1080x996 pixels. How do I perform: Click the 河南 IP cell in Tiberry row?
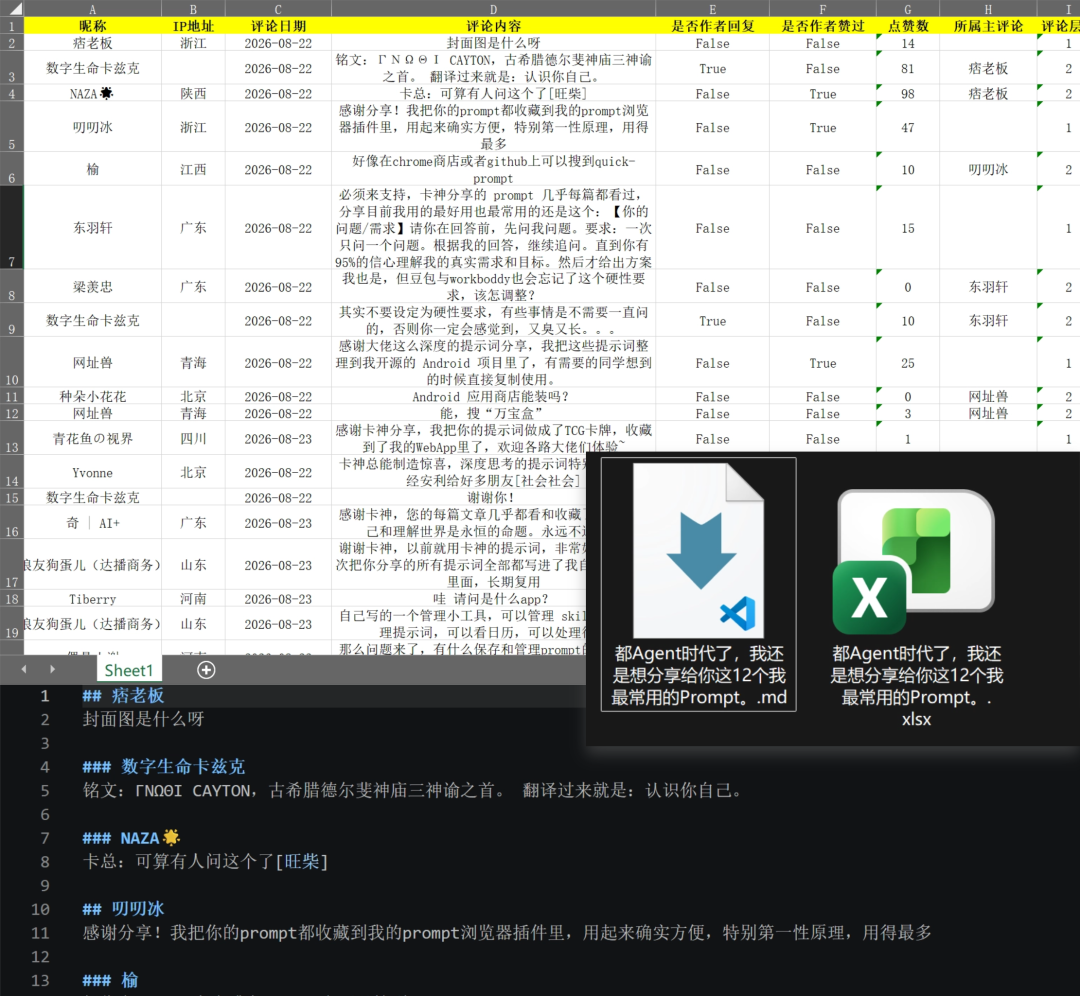[x=193, y=599]
